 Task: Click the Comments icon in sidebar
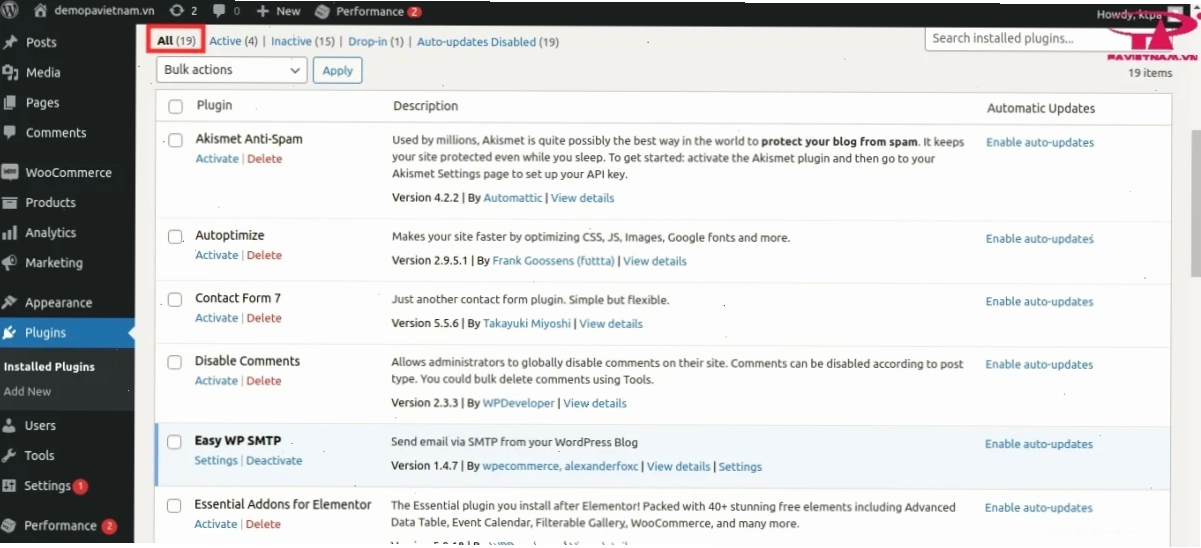tap(10, 132)
